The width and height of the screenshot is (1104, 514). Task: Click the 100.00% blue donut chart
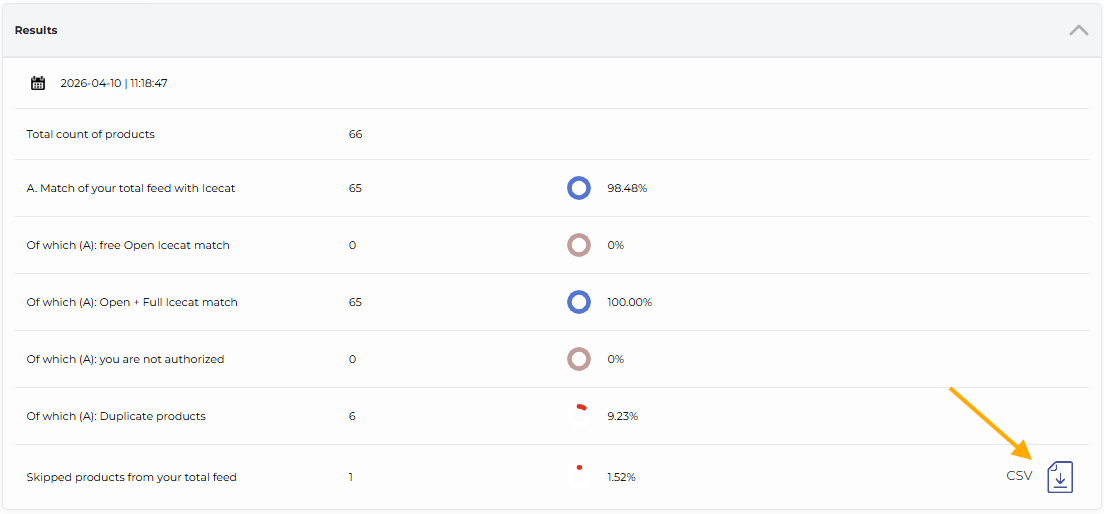[579, 302]
